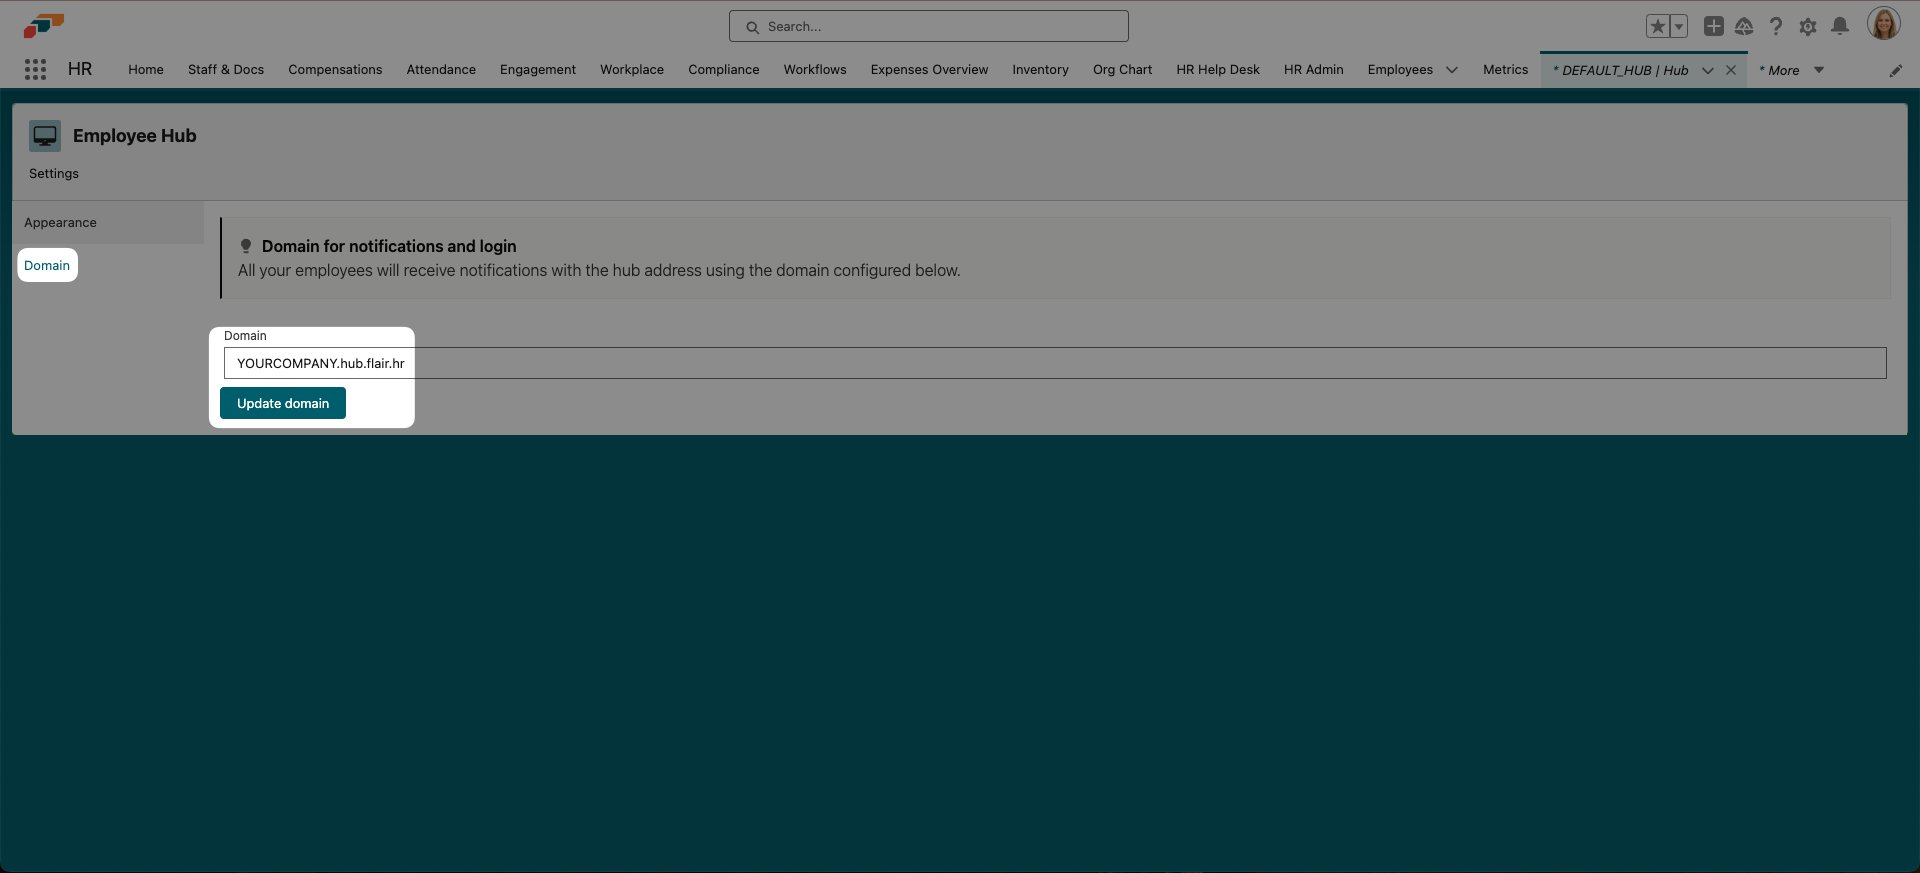Open the Trailhead guidance icon
This screenshot has height=873, width=1920.
[1744, 27]
